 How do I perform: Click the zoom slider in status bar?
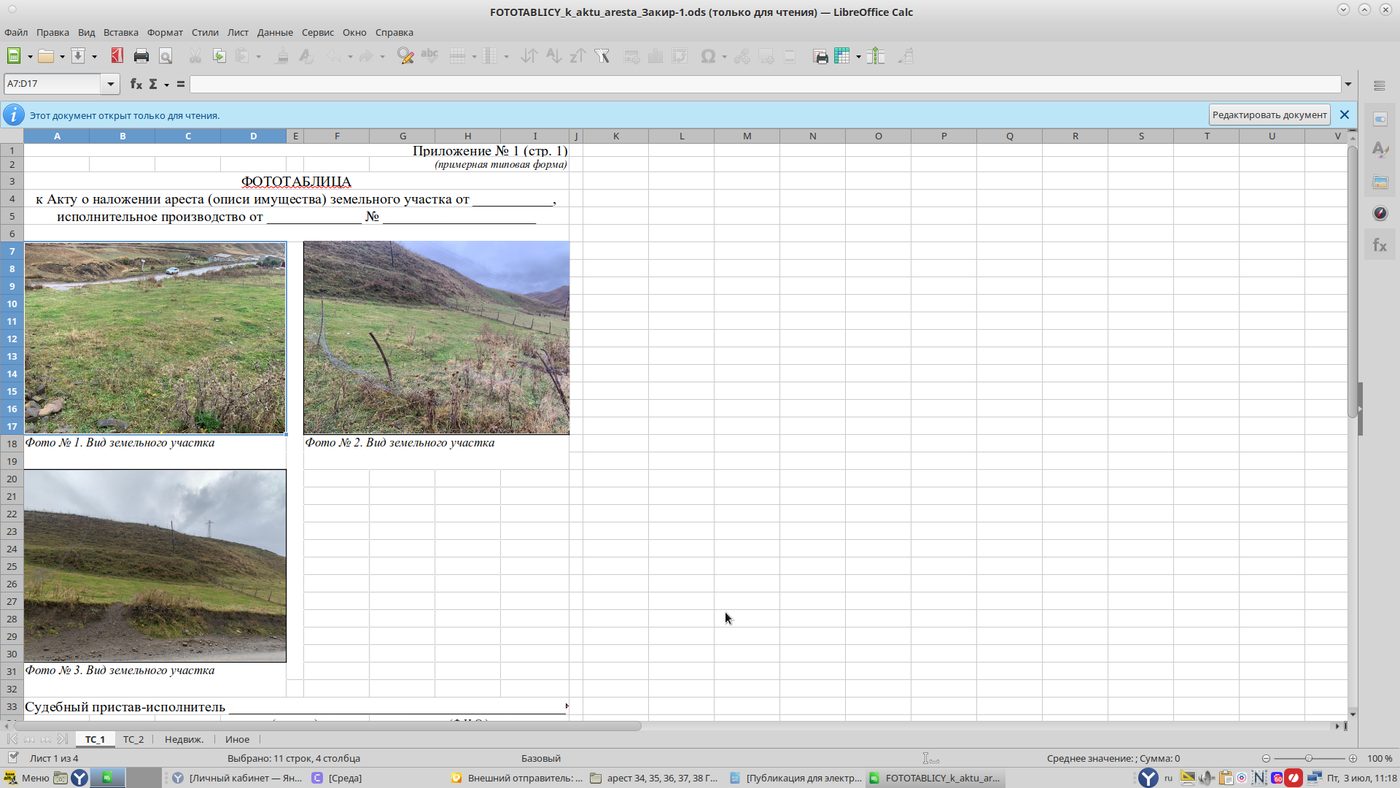(1308, 759)
